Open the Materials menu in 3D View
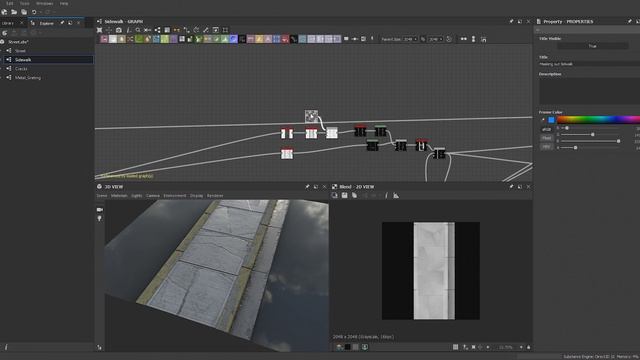Image resolution: width=640 pixels, height=360 pixels. pos(119,196)
